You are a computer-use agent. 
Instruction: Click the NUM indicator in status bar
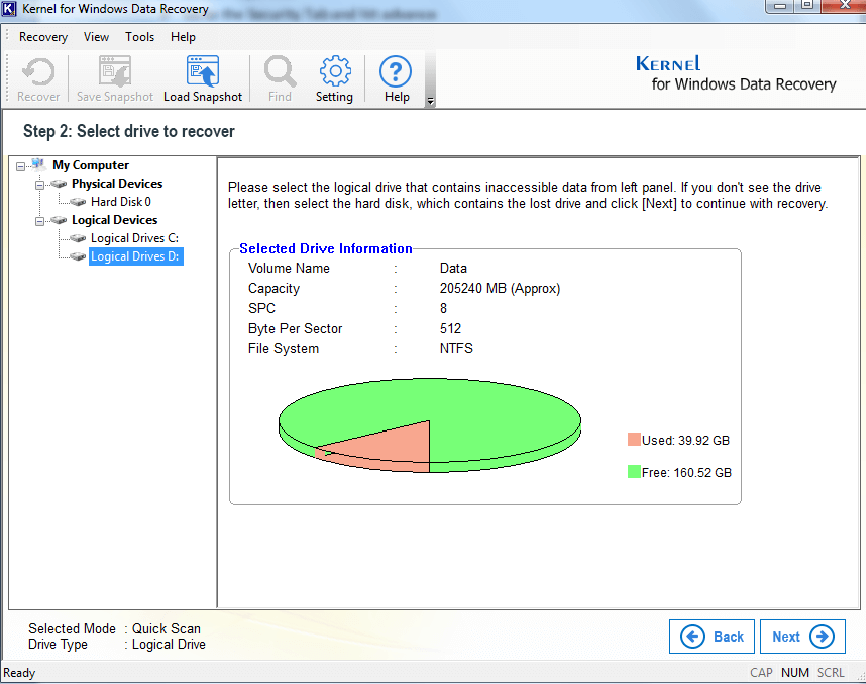[x=795, y=672]
